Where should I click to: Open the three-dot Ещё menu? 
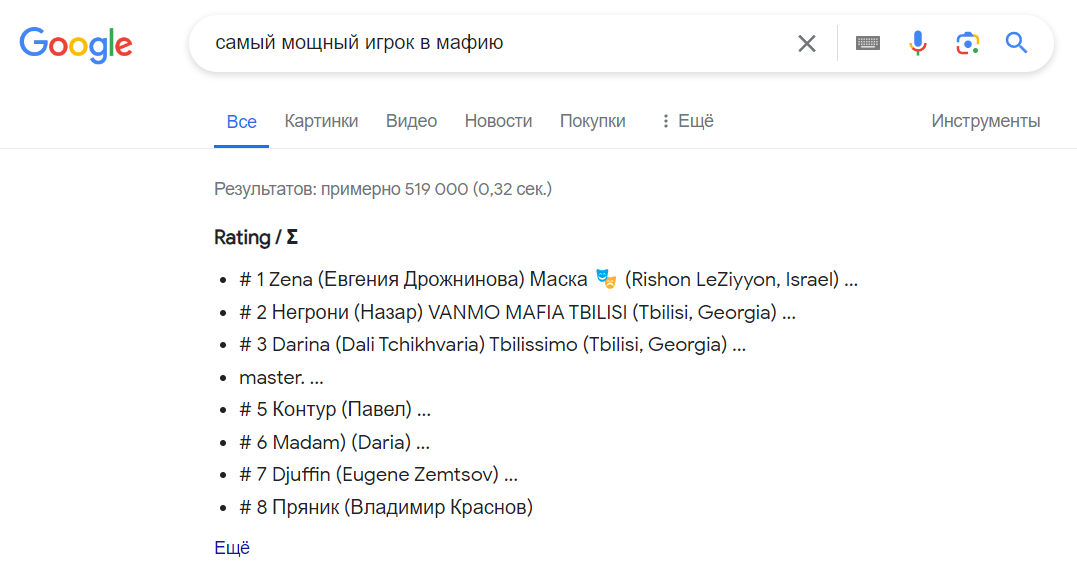tap(687, 121)
